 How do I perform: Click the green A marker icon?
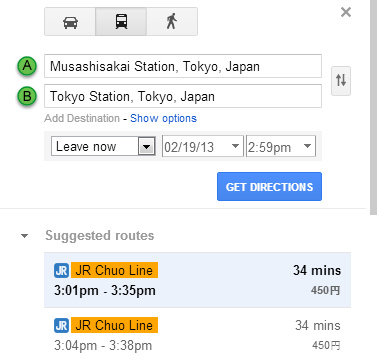click(x=27, y=66)
